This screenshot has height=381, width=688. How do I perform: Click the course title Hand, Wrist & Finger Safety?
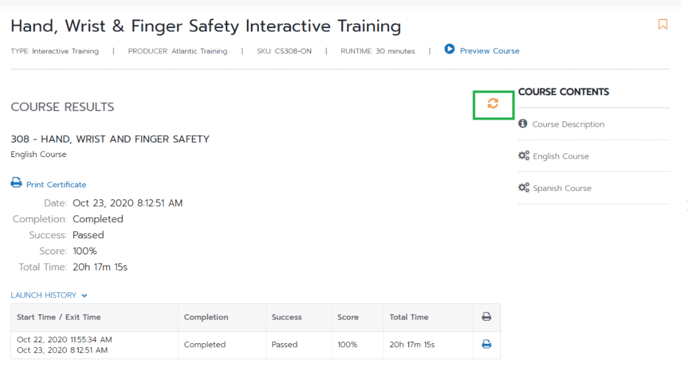click(206, 26)
